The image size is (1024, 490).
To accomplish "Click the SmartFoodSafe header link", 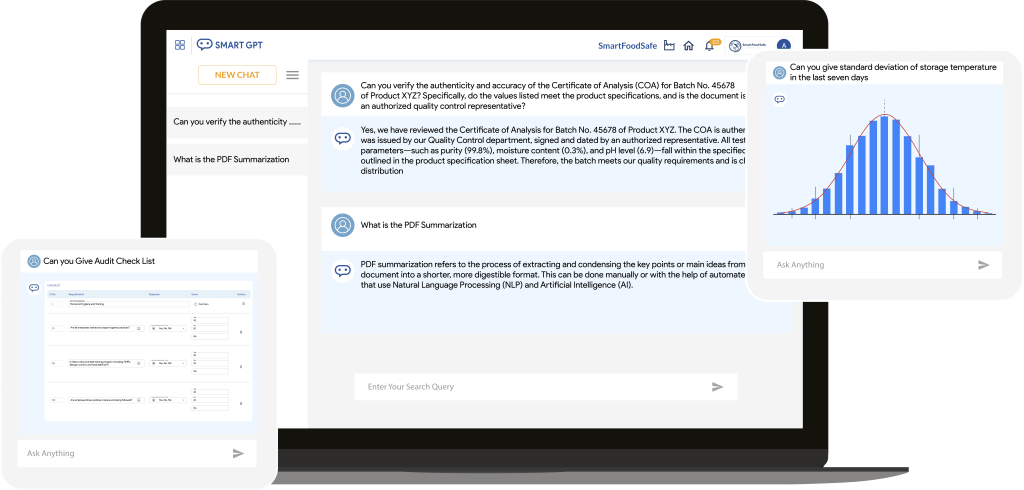I will pyautogui.click(x=628, y=46).
